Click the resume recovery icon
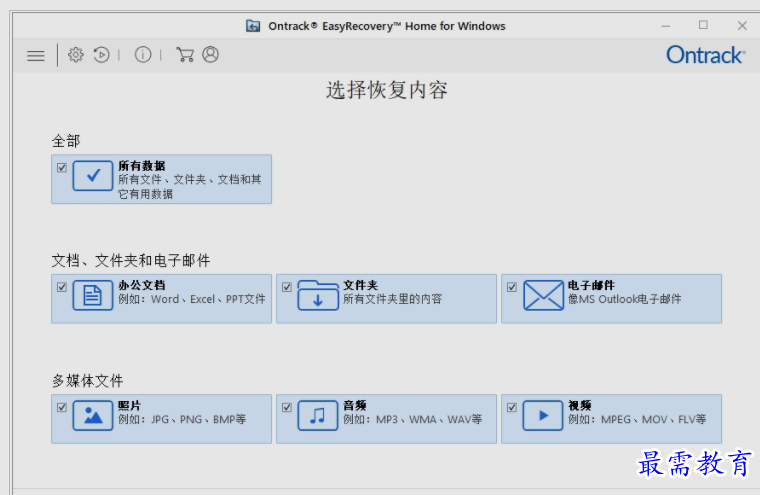760x495 pixels. (x=101, y=55)
